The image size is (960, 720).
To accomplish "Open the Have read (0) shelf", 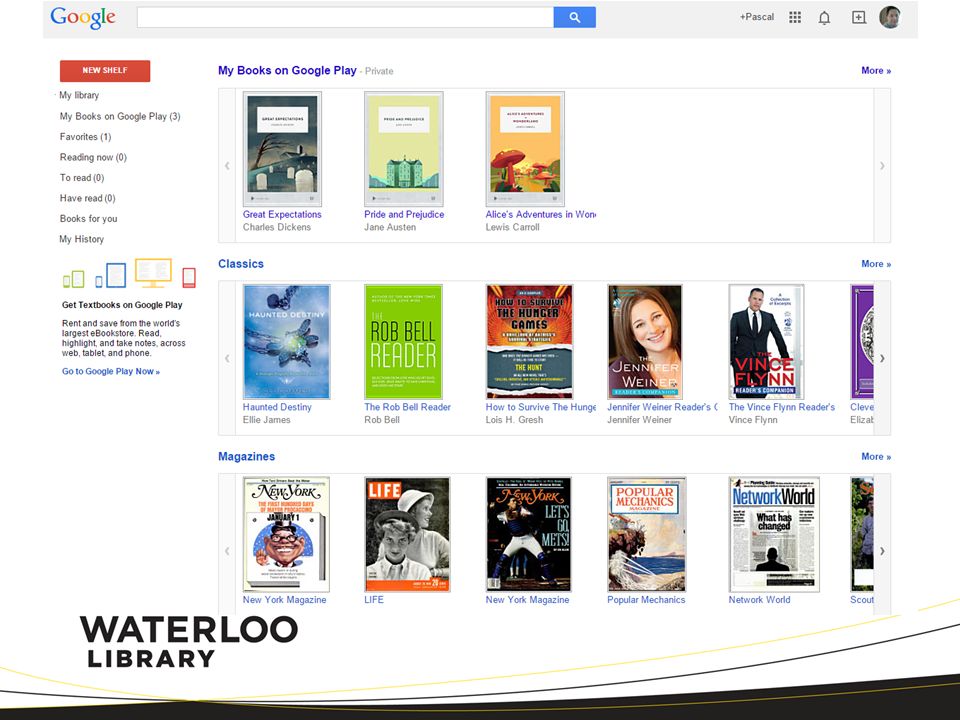I will pos(88,198).
